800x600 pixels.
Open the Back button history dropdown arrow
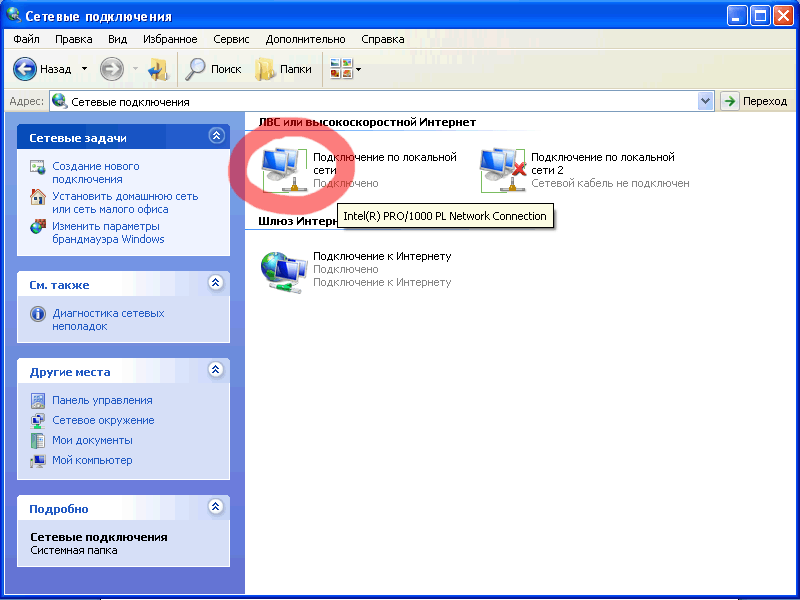pos(84,69)
